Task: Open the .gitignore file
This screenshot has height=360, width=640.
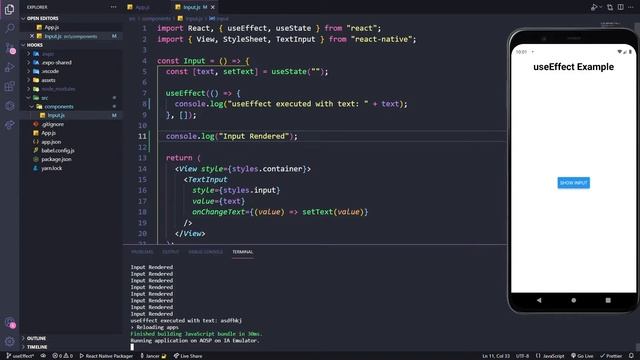Action: pos(53,124)
